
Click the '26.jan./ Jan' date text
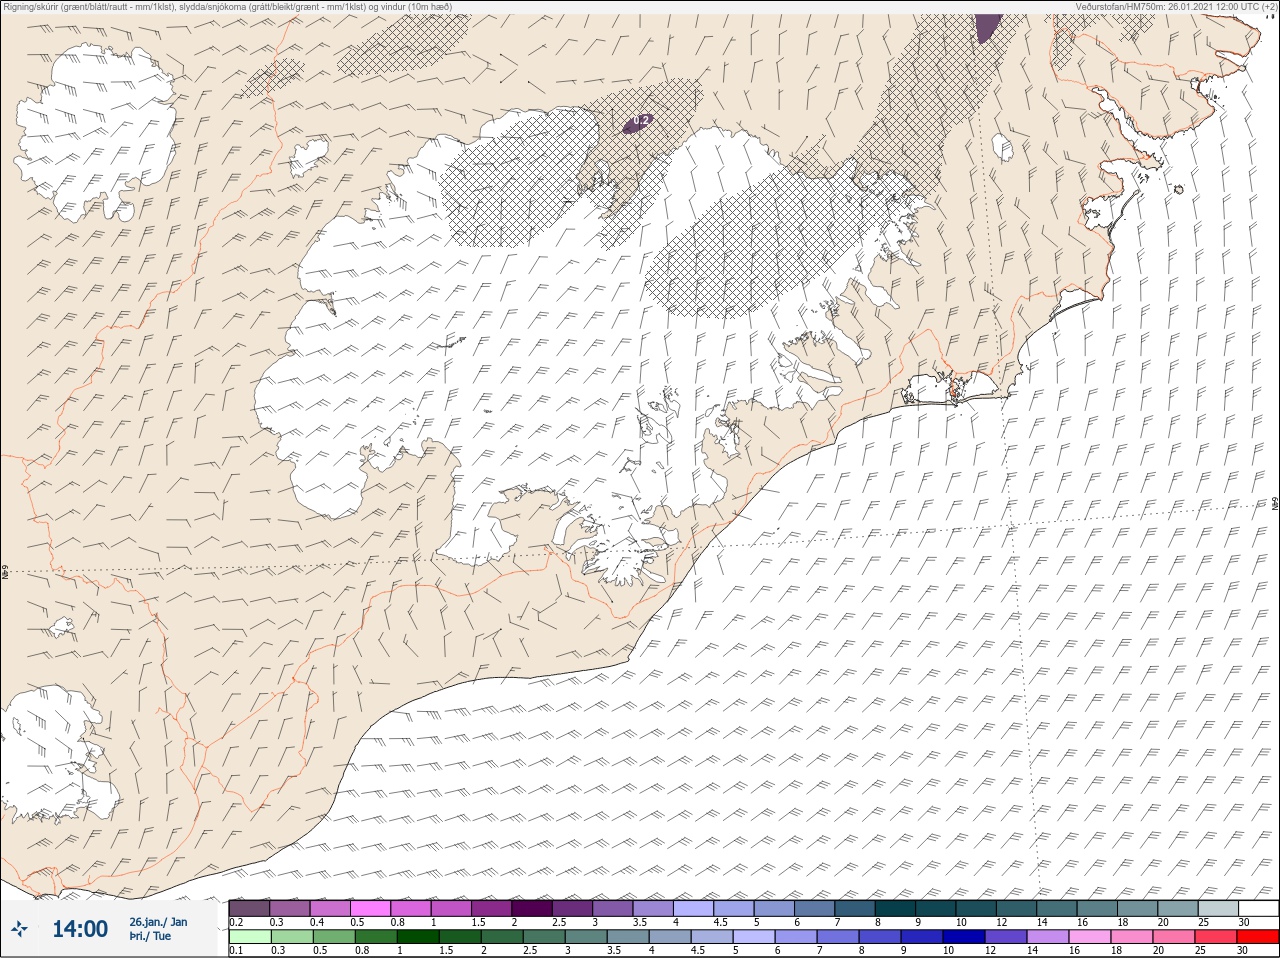point(158,921)
